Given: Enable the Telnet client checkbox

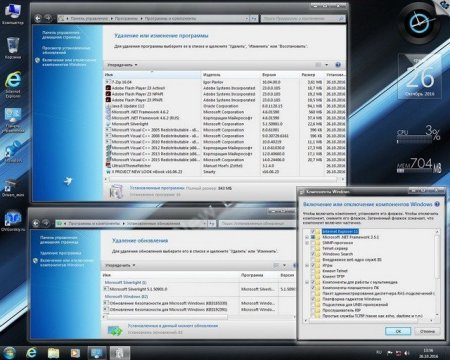Looking at the screenshot, I should [x=313, y=271].
